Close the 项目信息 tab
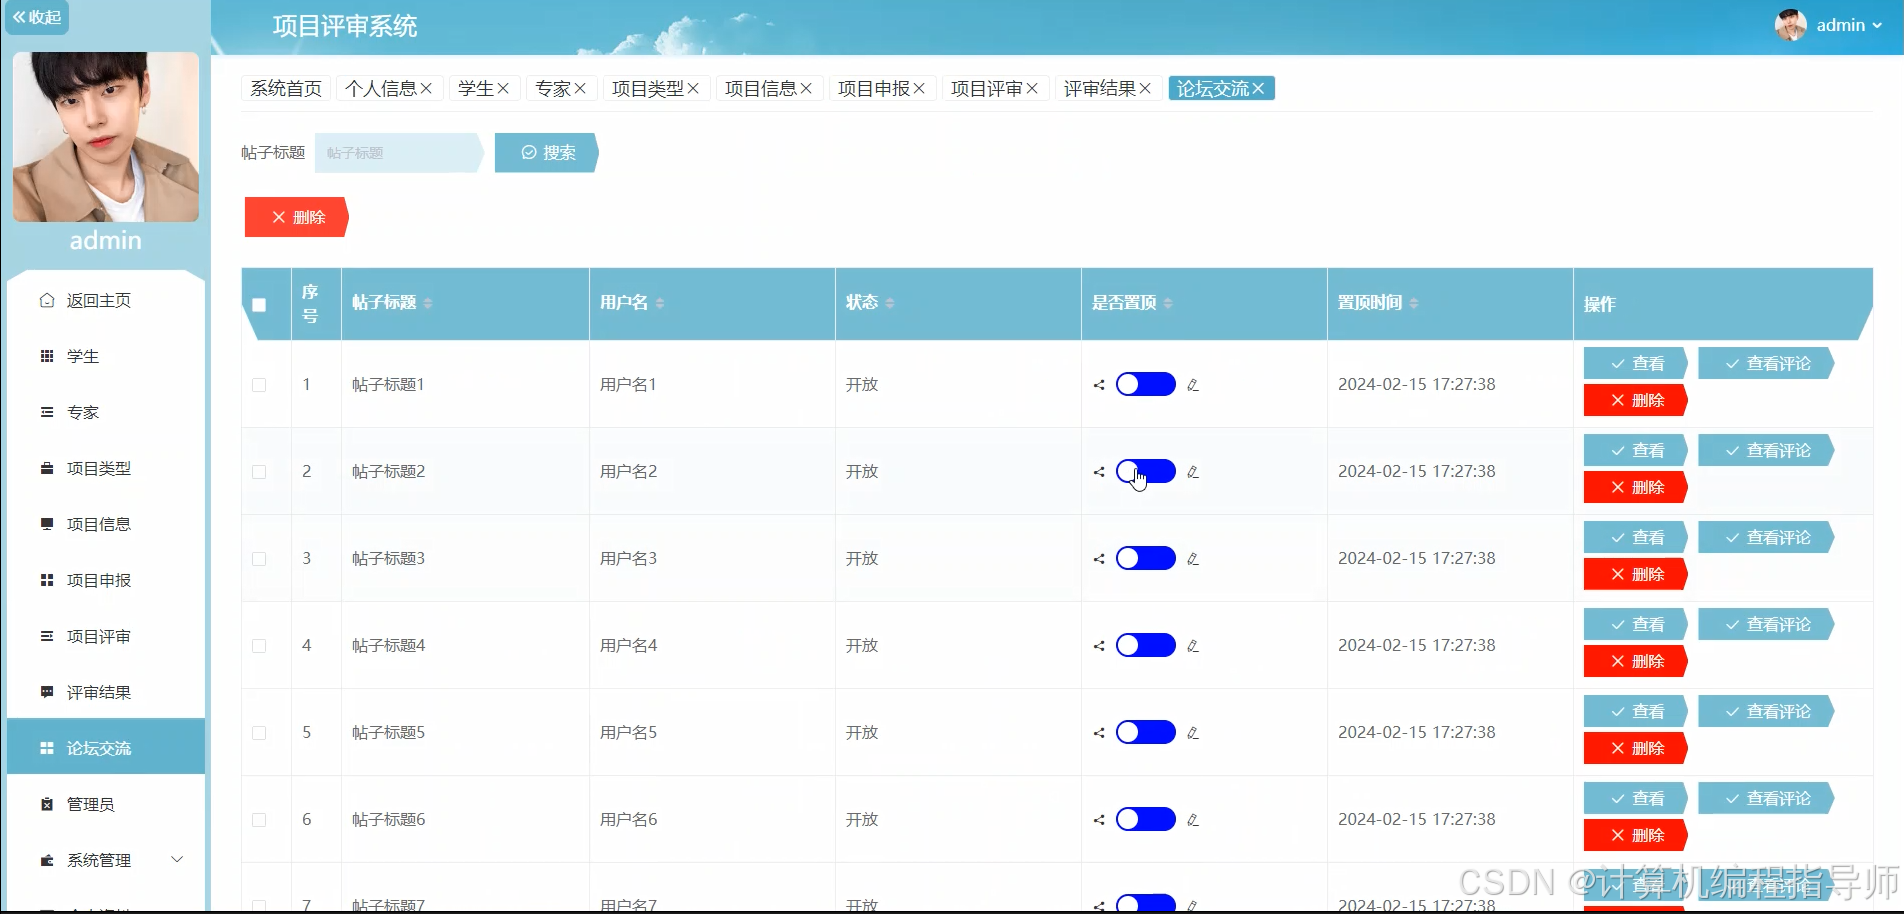Screen dimensions: 1904x914 806,89
